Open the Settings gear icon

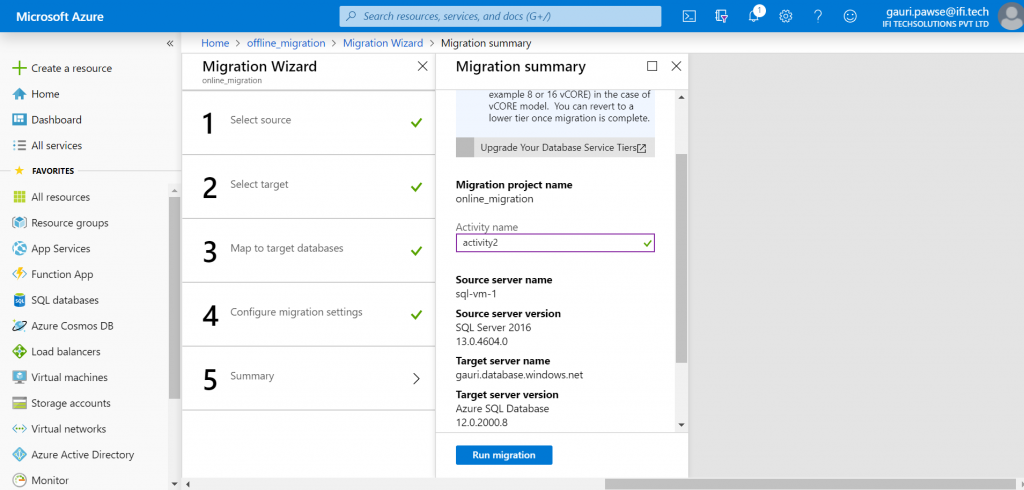(786, 16)
